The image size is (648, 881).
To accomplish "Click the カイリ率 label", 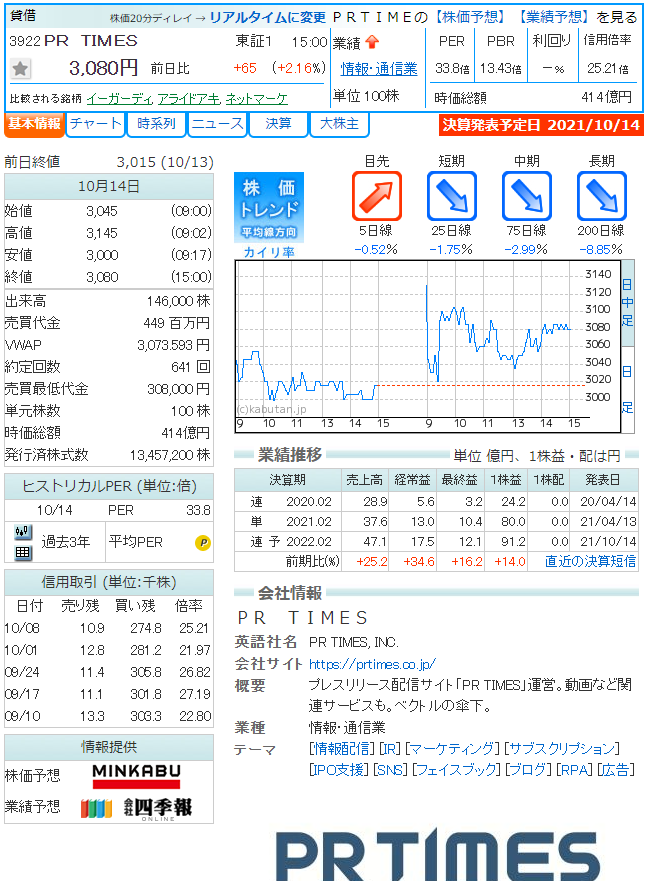I will point(269,252).
